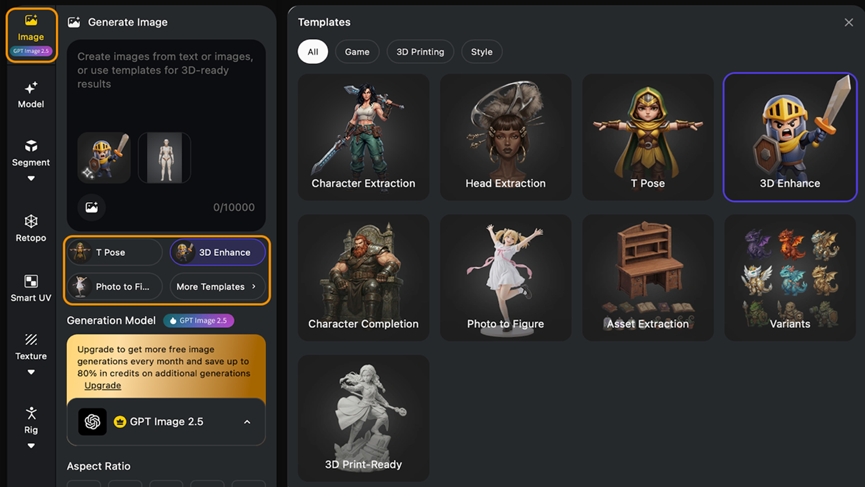865x487 pixels.
Task: Select the mannequin reference thumbnail in prompt
Action: click(x=164, y=157)
